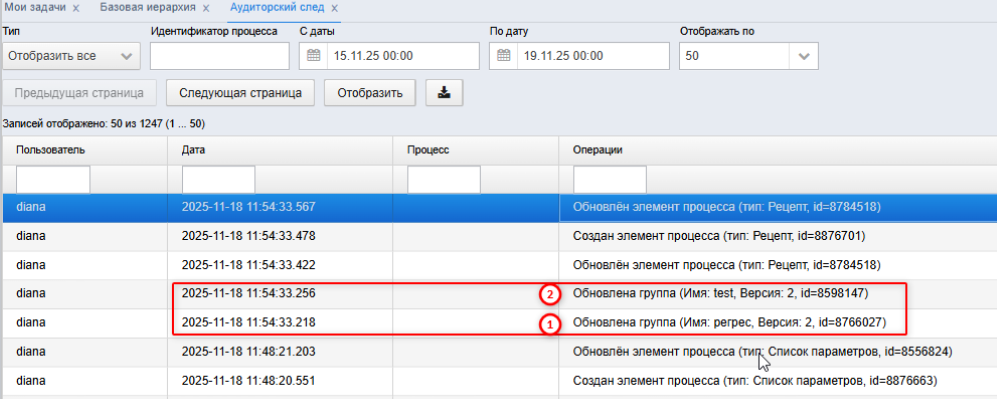Sort by the Операции column header
This screenshot has height=399, width=997.
pos(778,150)
